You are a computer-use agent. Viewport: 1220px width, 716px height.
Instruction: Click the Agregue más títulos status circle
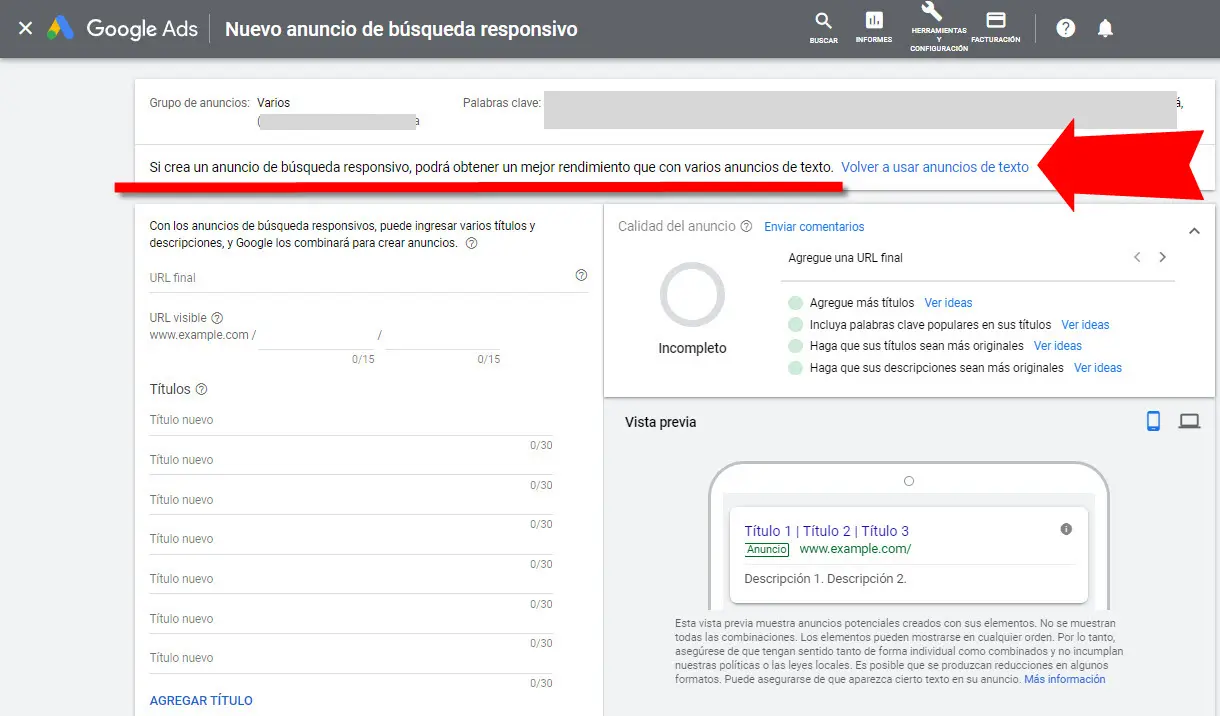795,303
